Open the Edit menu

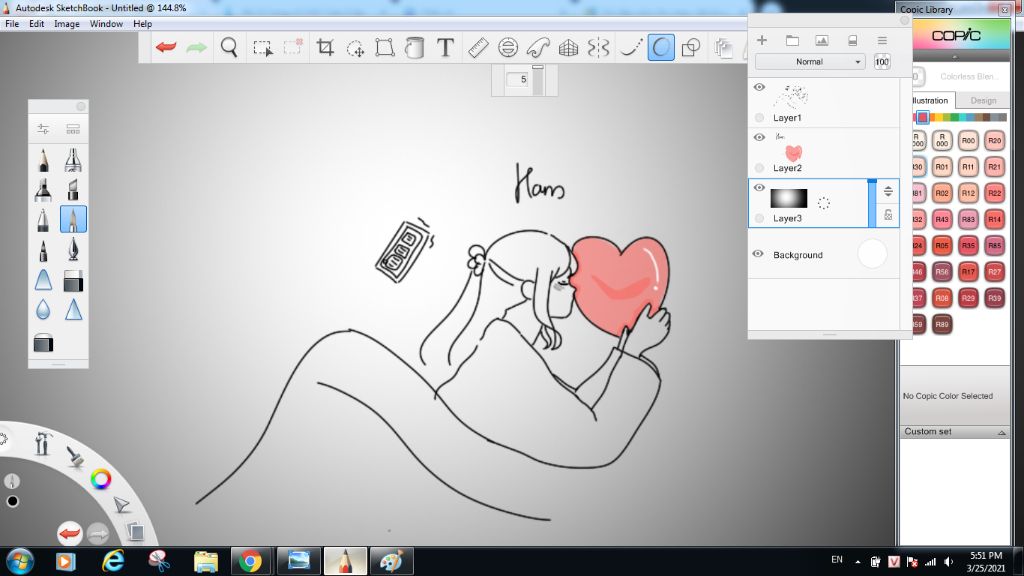coord(37,24)
